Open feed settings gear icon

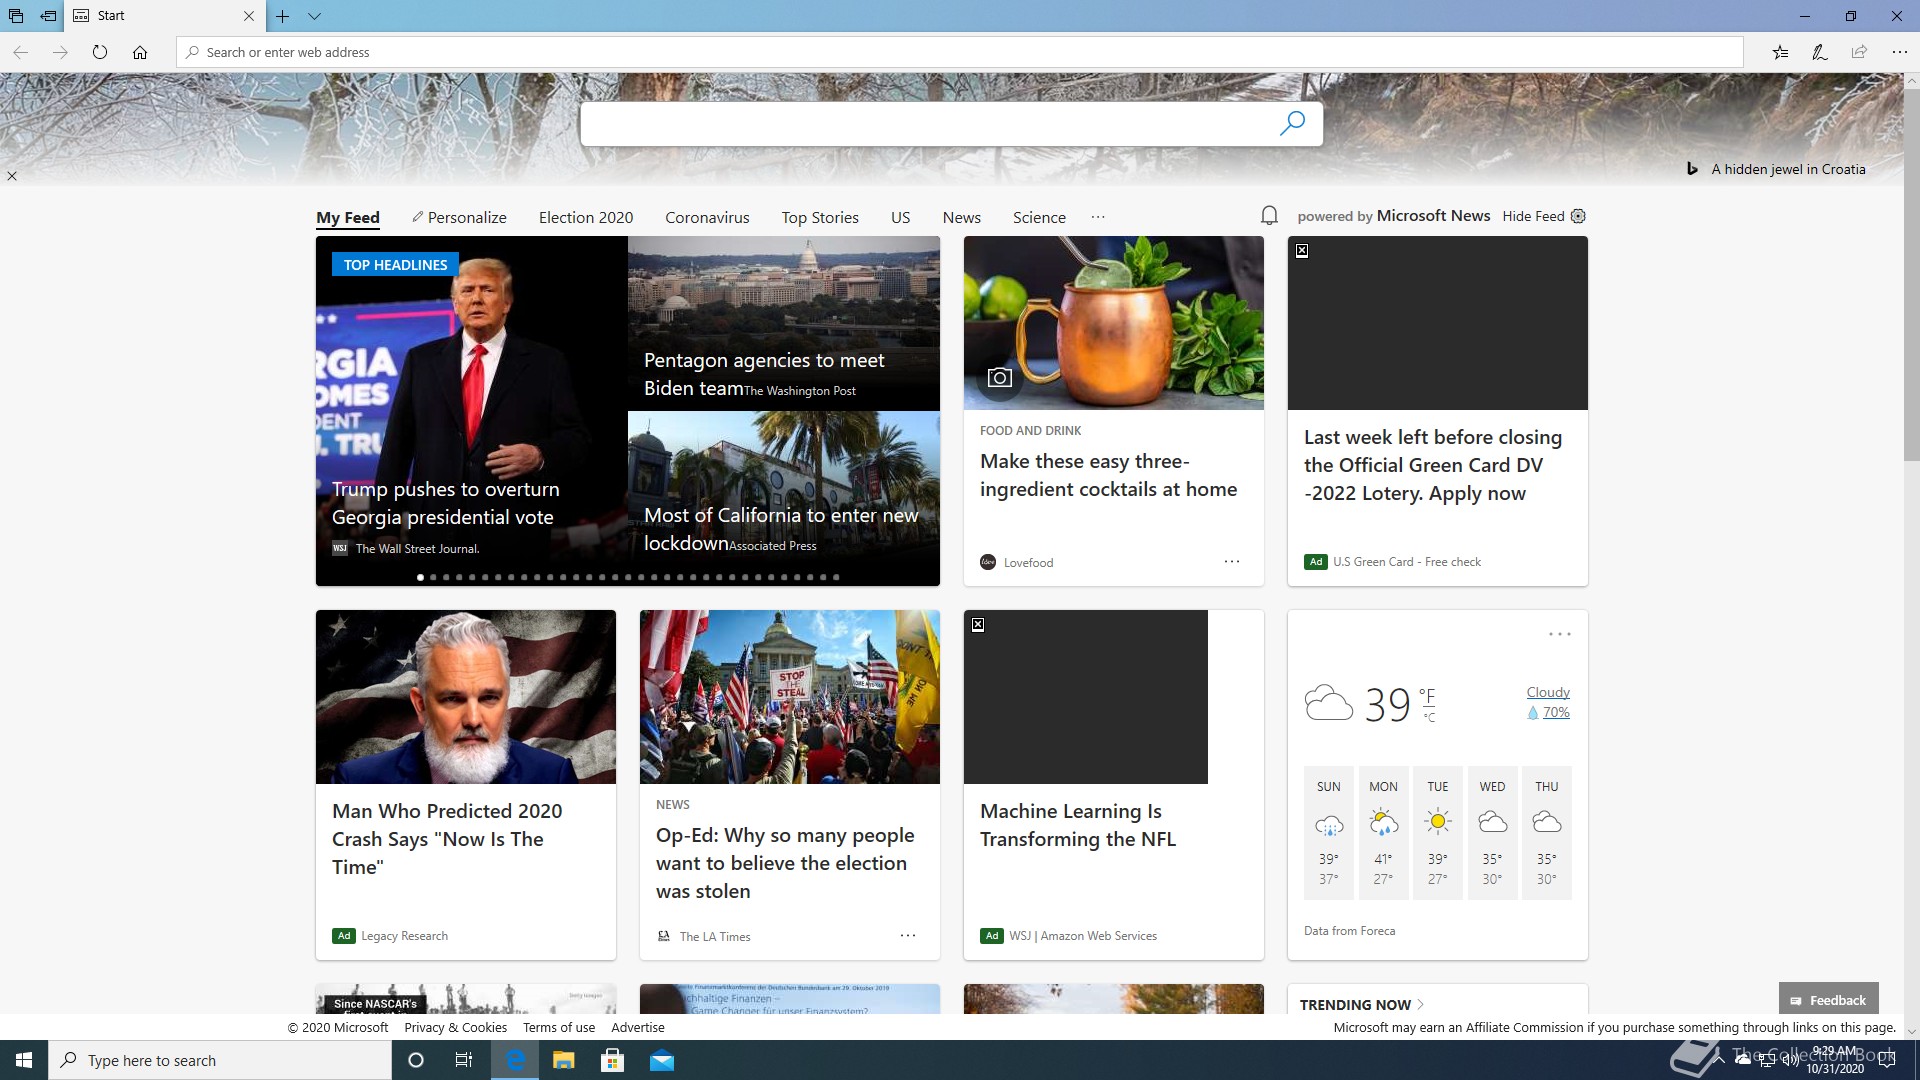pyautogui.click(x=1578, y=216)
